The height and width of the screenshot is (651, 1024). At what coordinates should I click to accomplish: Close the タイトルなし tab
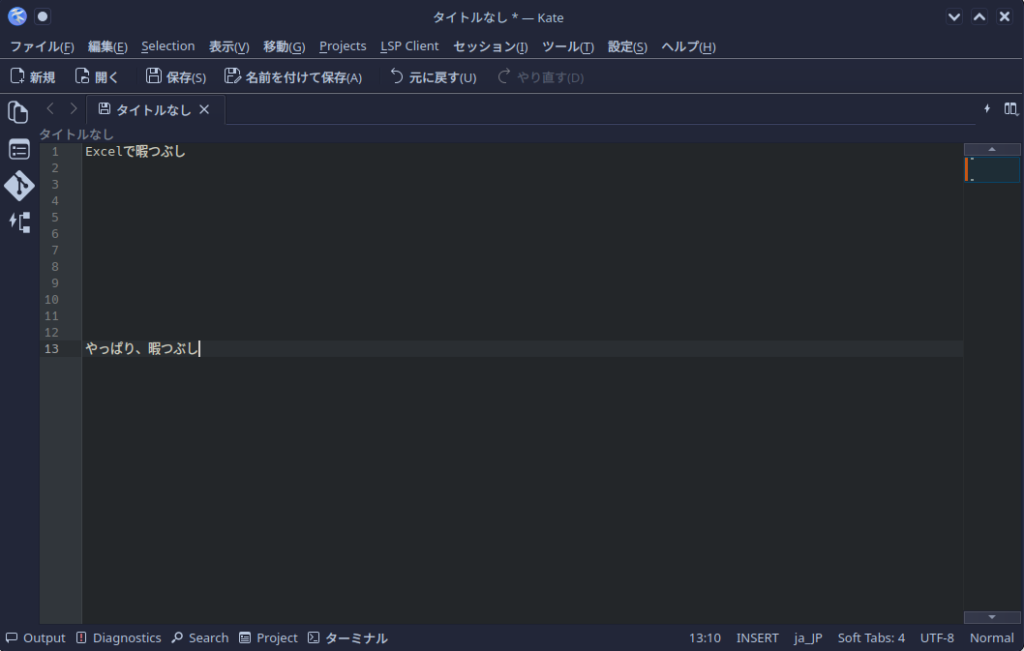[x=204, y=110]
